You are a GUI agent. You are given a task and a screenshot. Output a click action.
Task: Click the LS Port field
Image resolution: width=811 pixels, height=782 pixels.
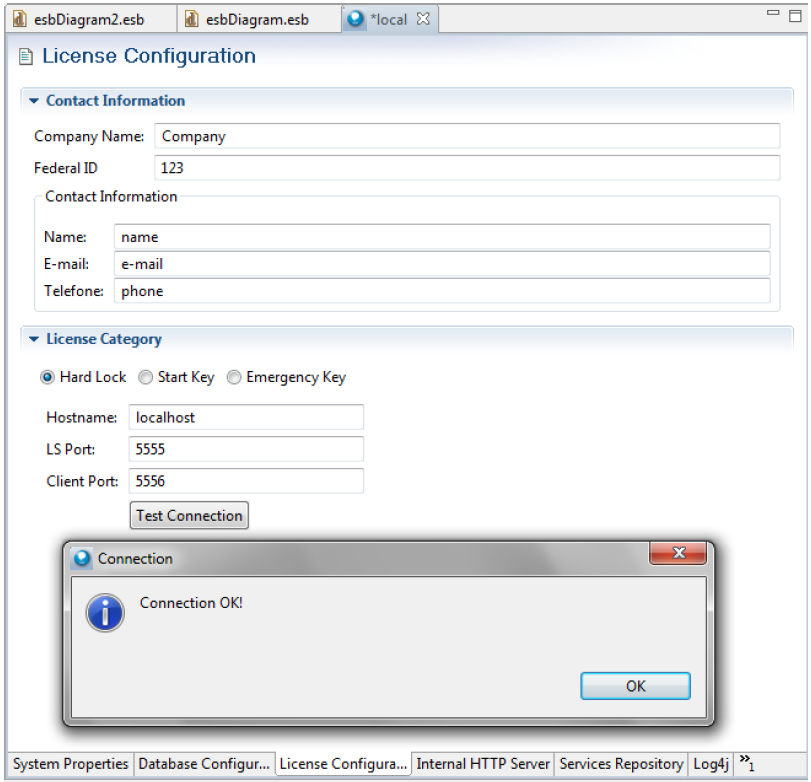point(246,449)
